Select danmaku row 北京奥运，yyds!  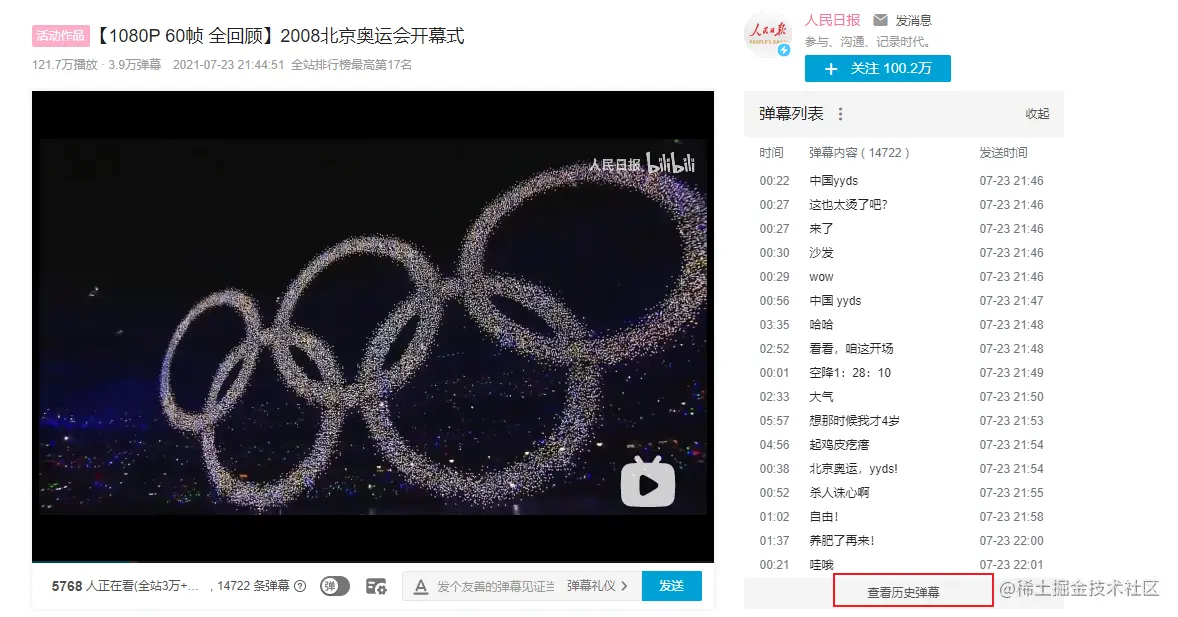pos(904,469)
